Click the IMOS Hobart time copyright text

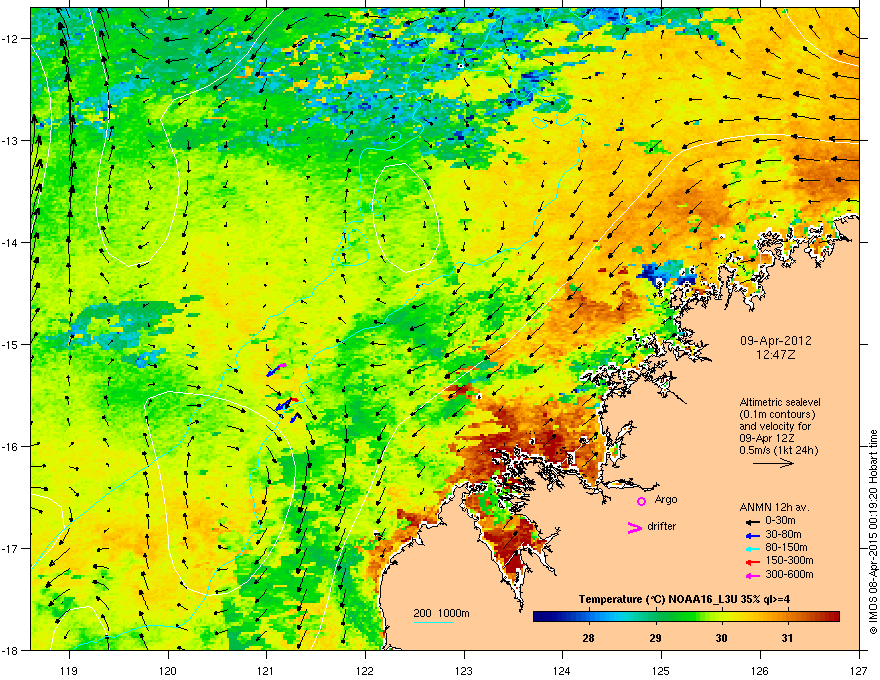pos(873,533)
